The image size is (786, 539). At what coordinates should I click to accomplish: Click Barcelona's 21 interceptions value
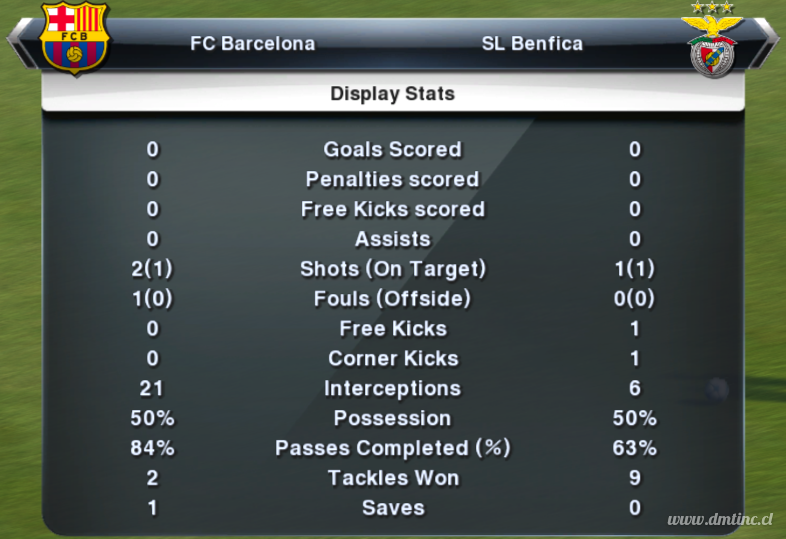[x=151, y=389]
